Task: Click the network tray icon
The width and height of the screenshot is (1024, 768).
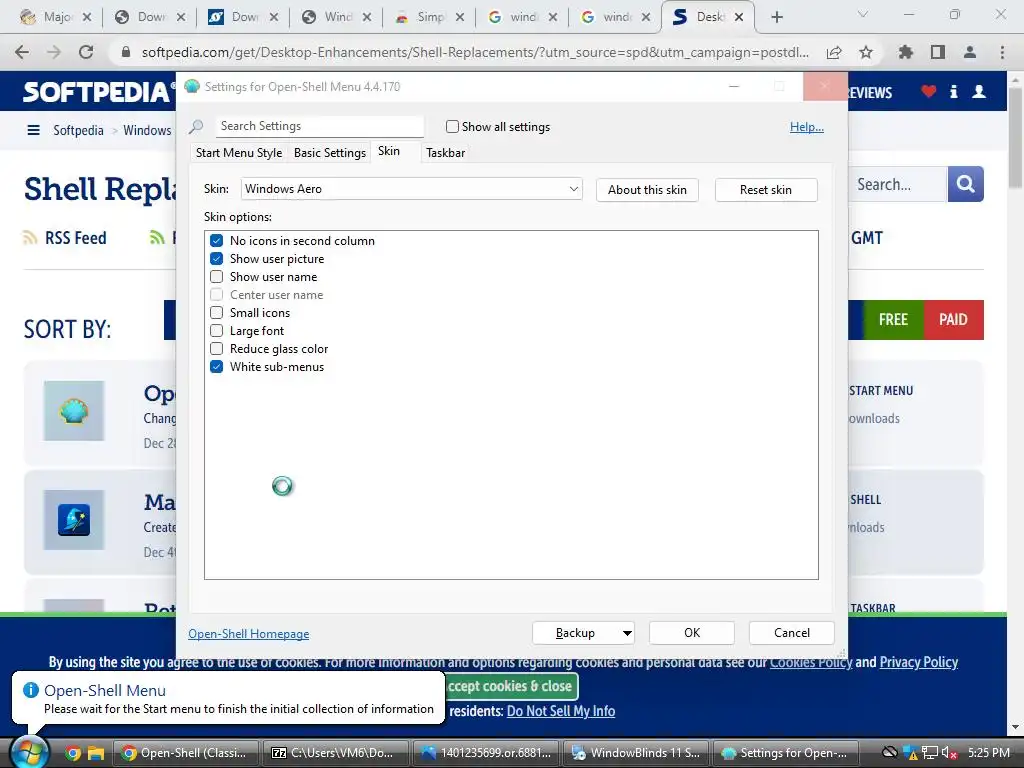Action: coord(930,753)
